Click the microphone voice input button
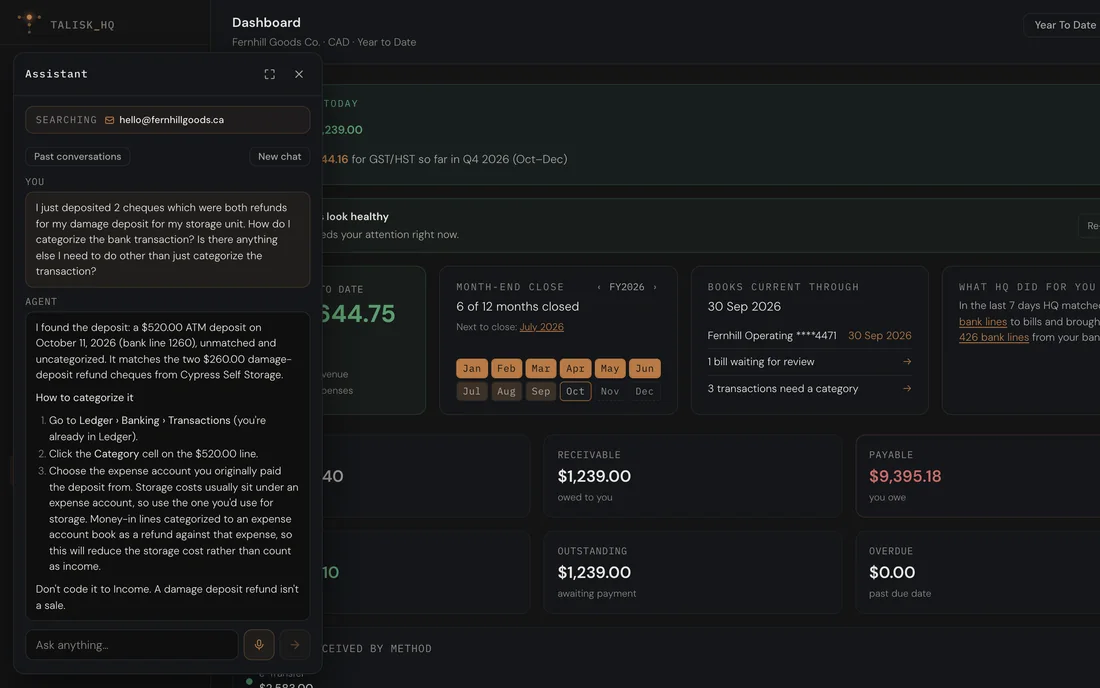This screenshot has width=1100, height=688. (259, 645)
